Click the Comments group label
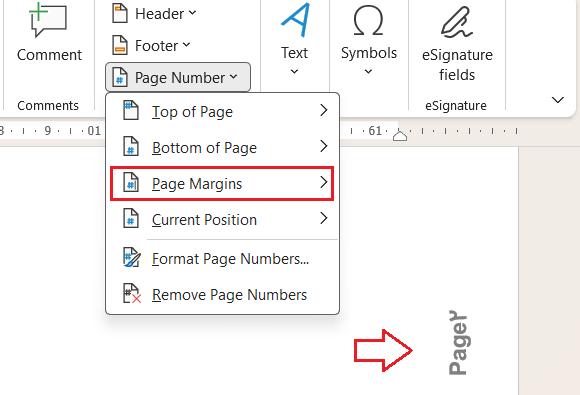This screenshot has width=580, height=395. (x=48, y=105)
